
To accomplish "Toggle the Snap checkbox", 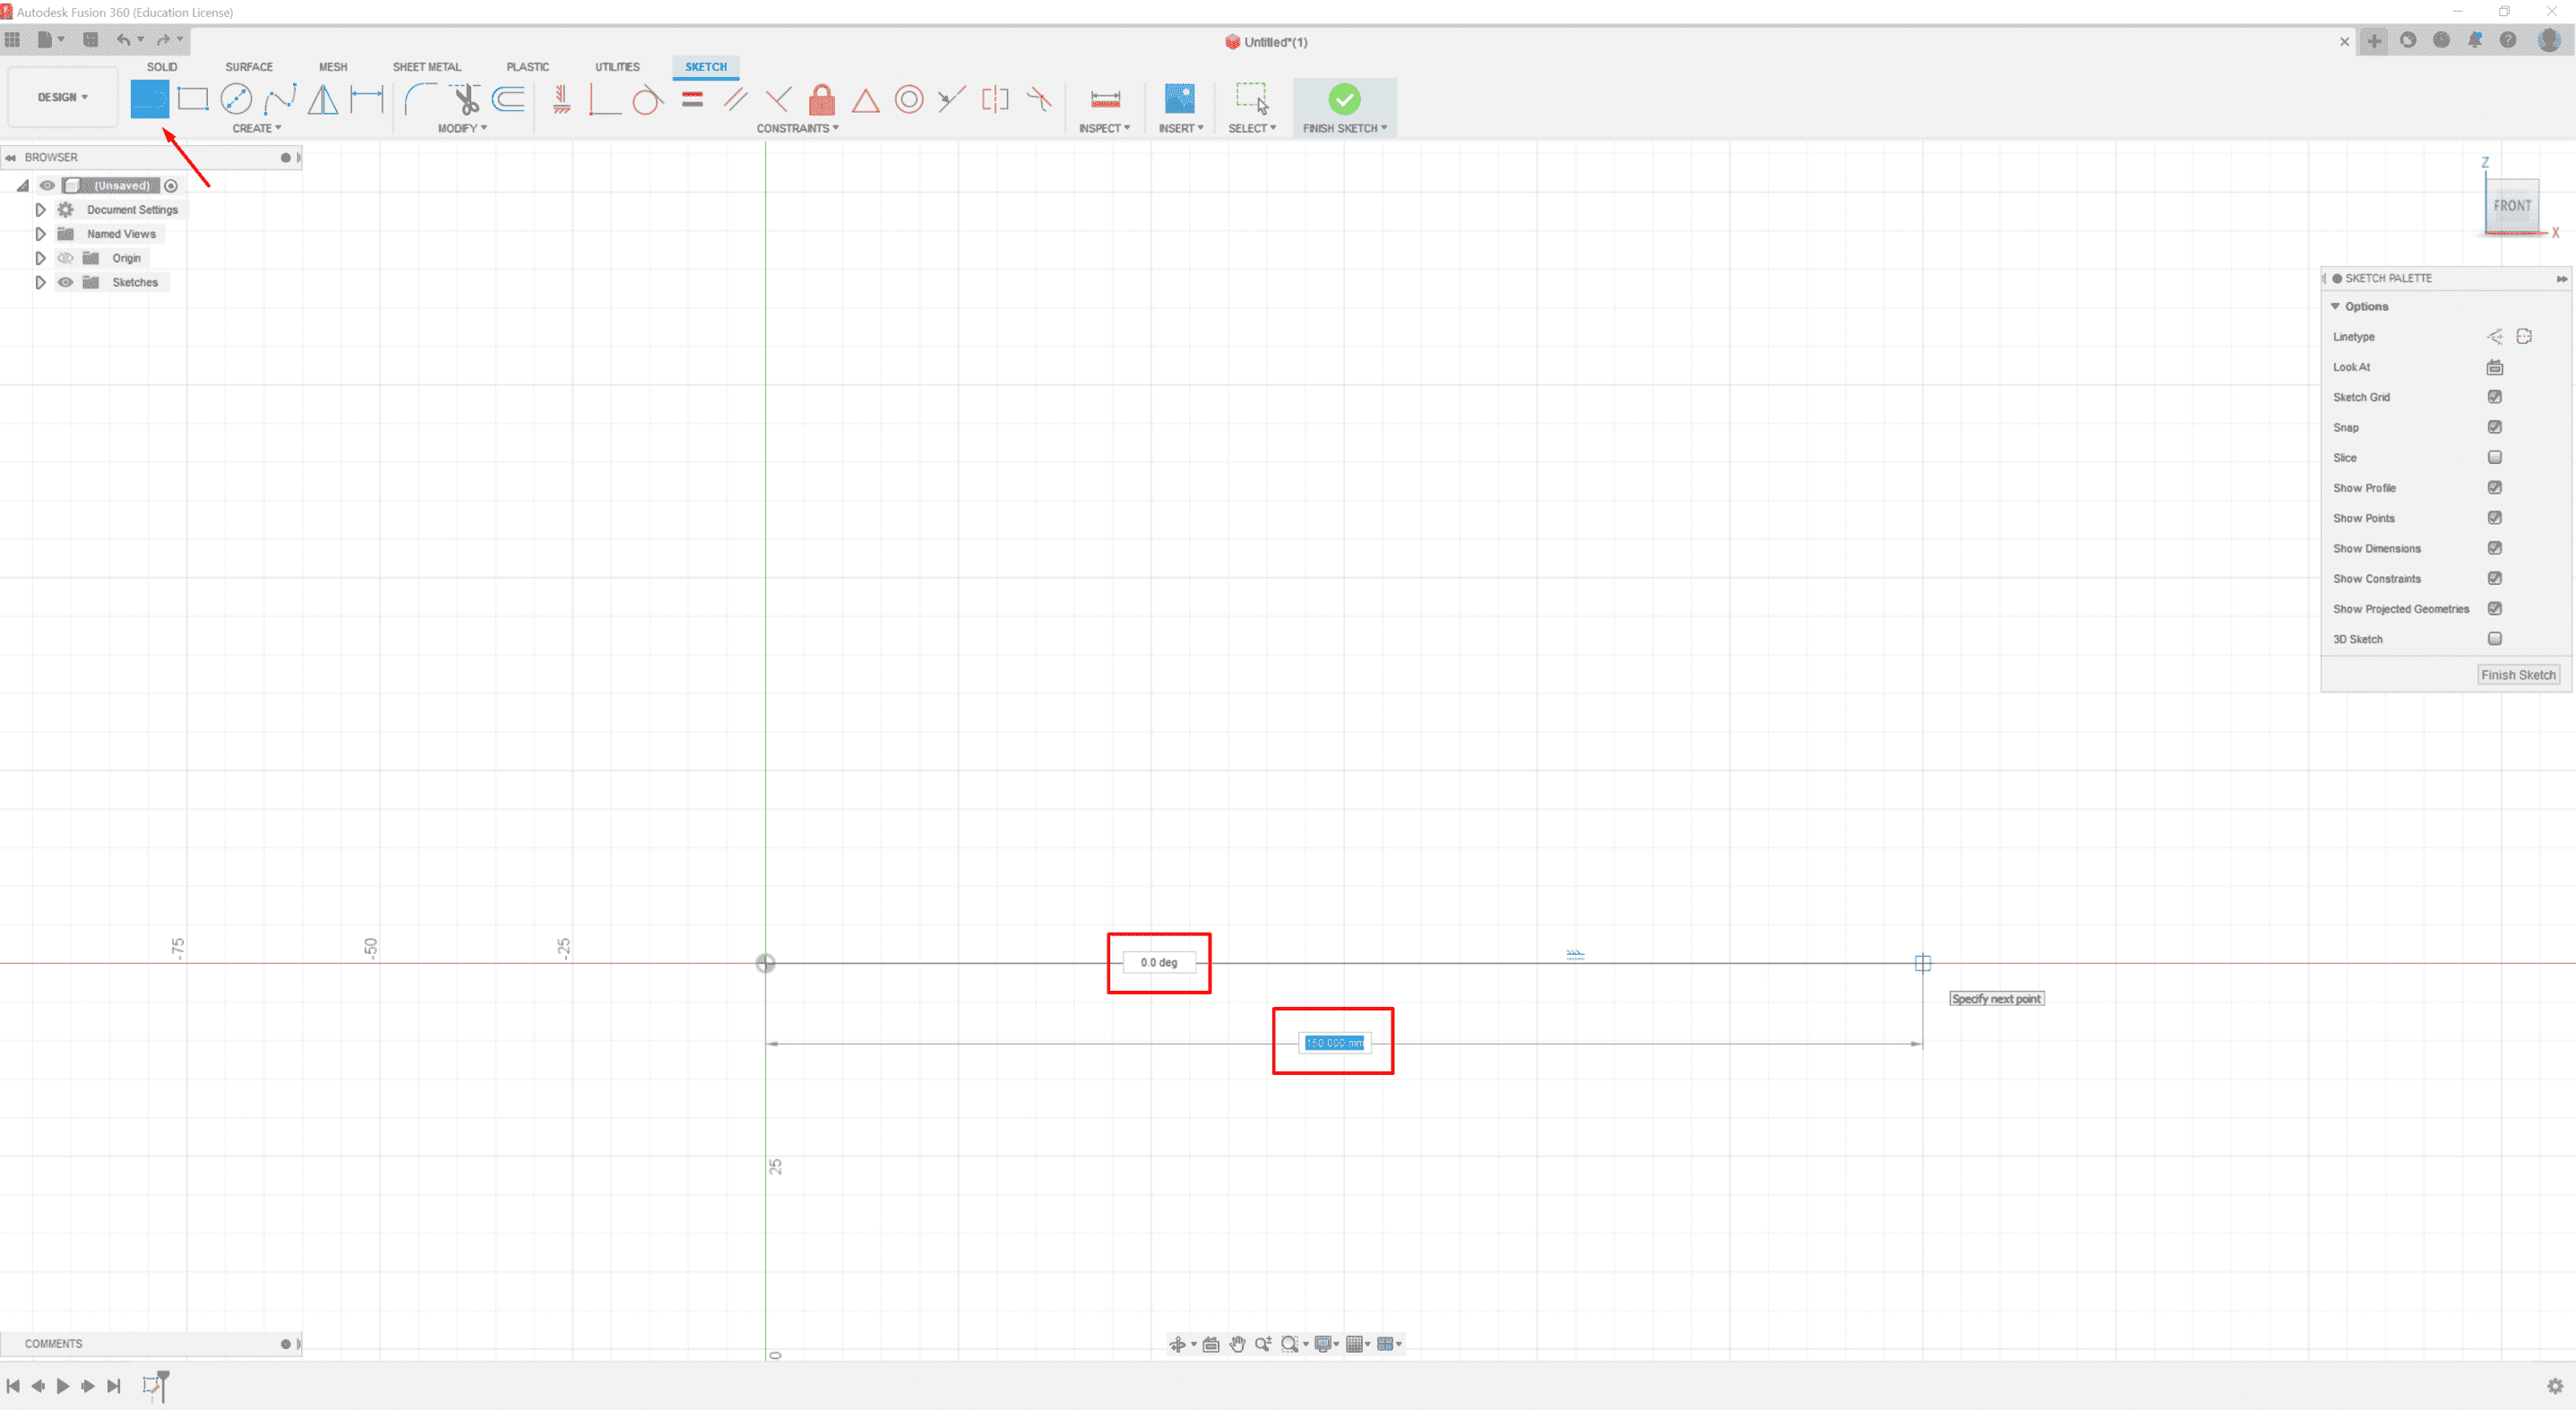I will [2495, 427].
